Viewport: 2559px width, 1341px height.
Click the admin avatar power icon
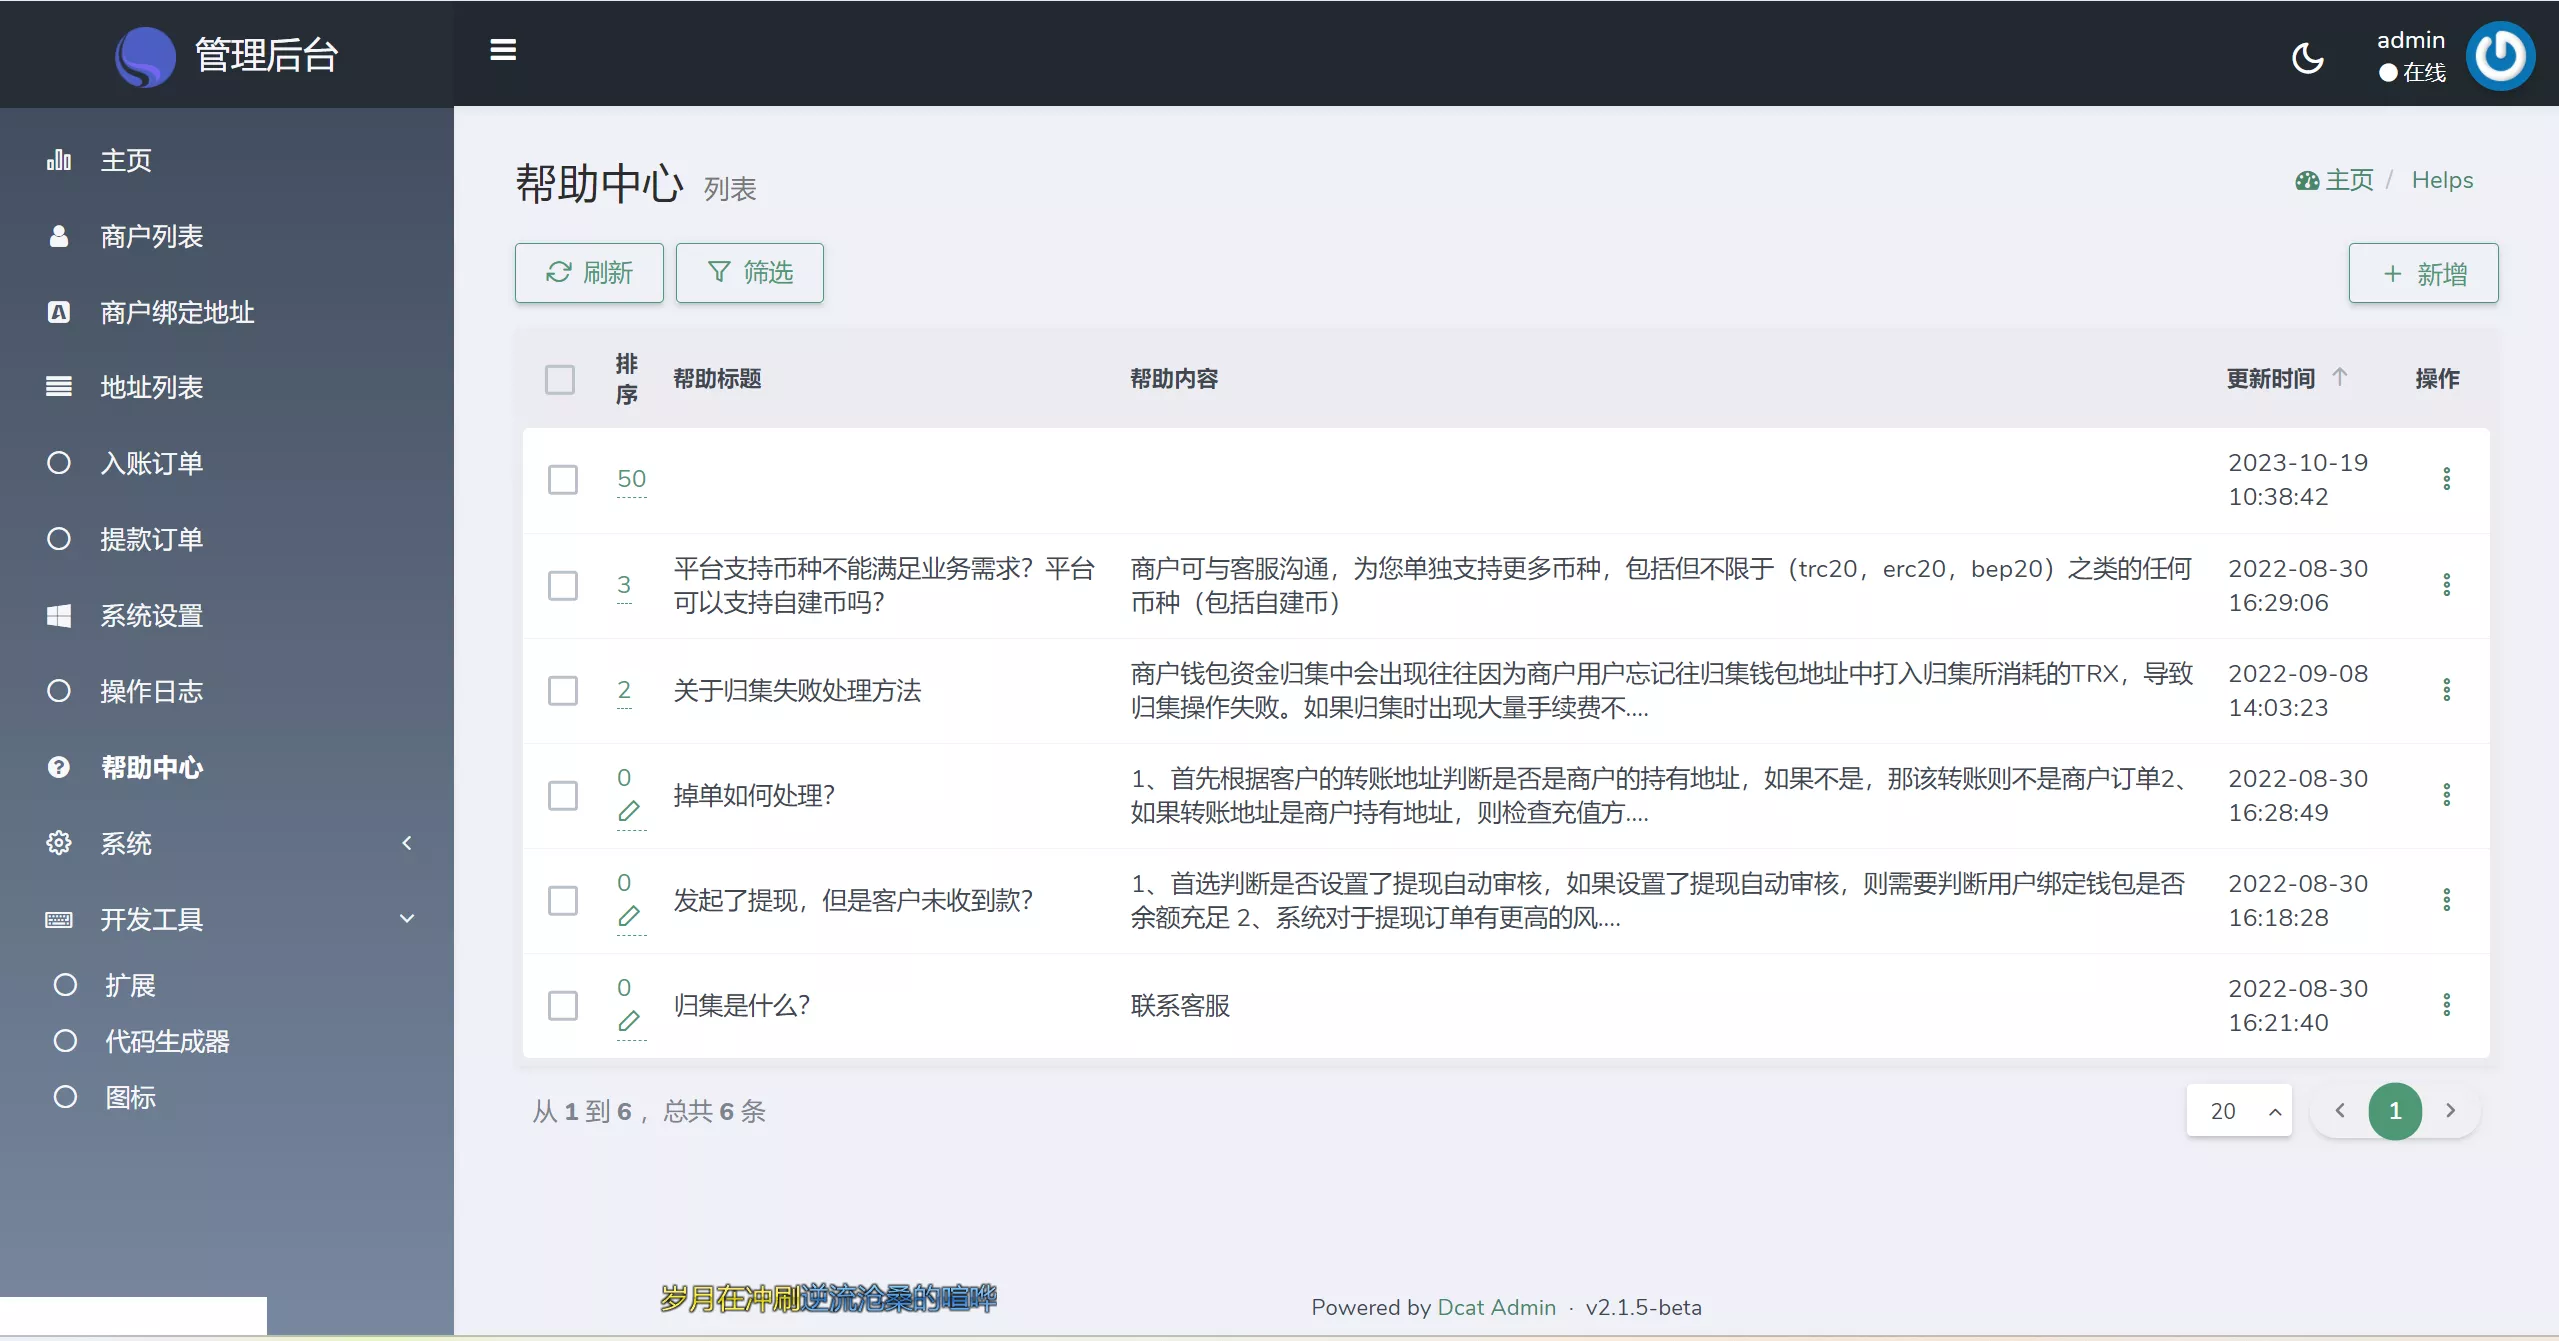2499,56
